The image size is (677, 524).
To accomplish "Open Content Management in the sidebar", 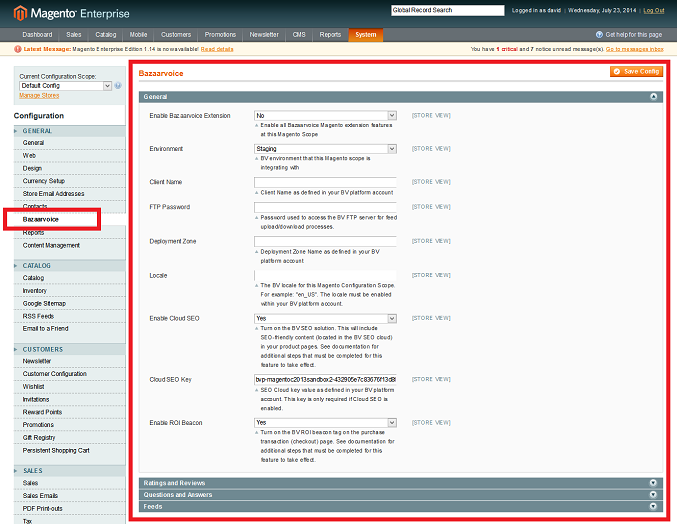I will tap(51, 245).
